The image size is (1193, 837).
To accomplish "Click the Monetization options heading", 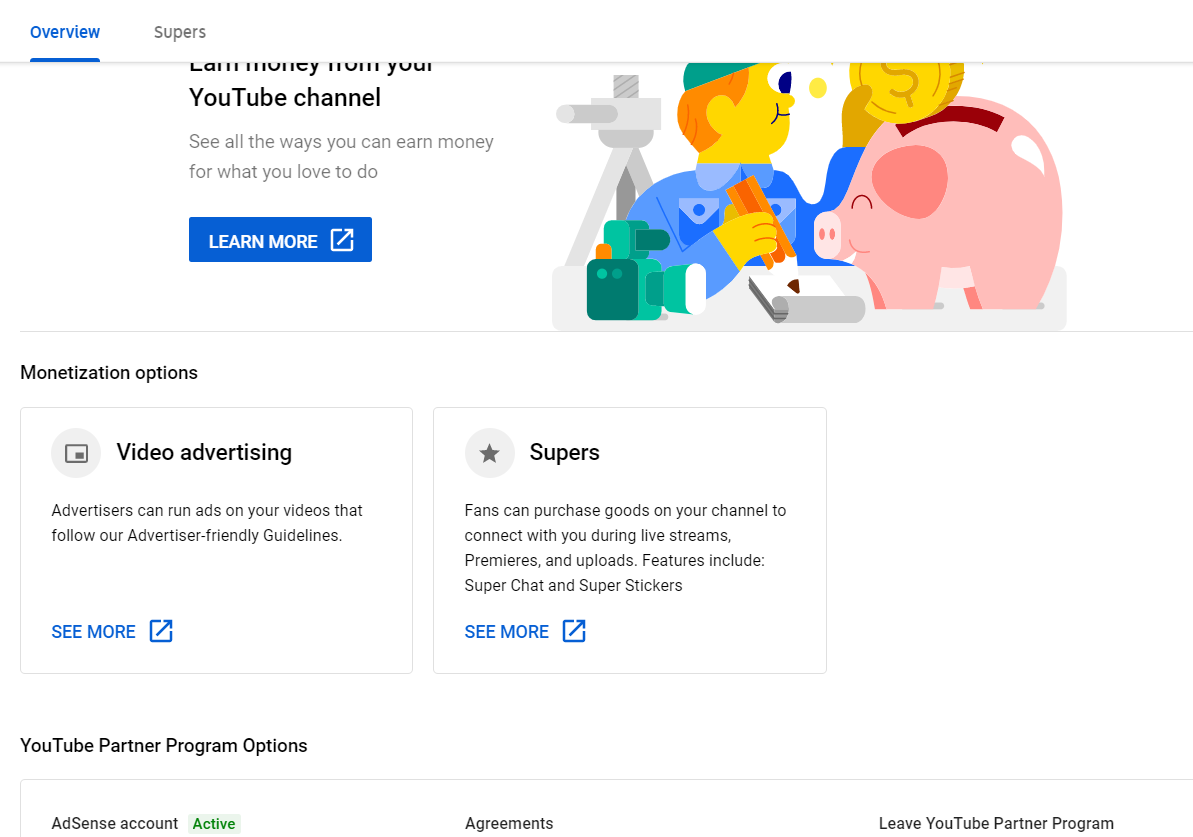I will click(109, 373).
